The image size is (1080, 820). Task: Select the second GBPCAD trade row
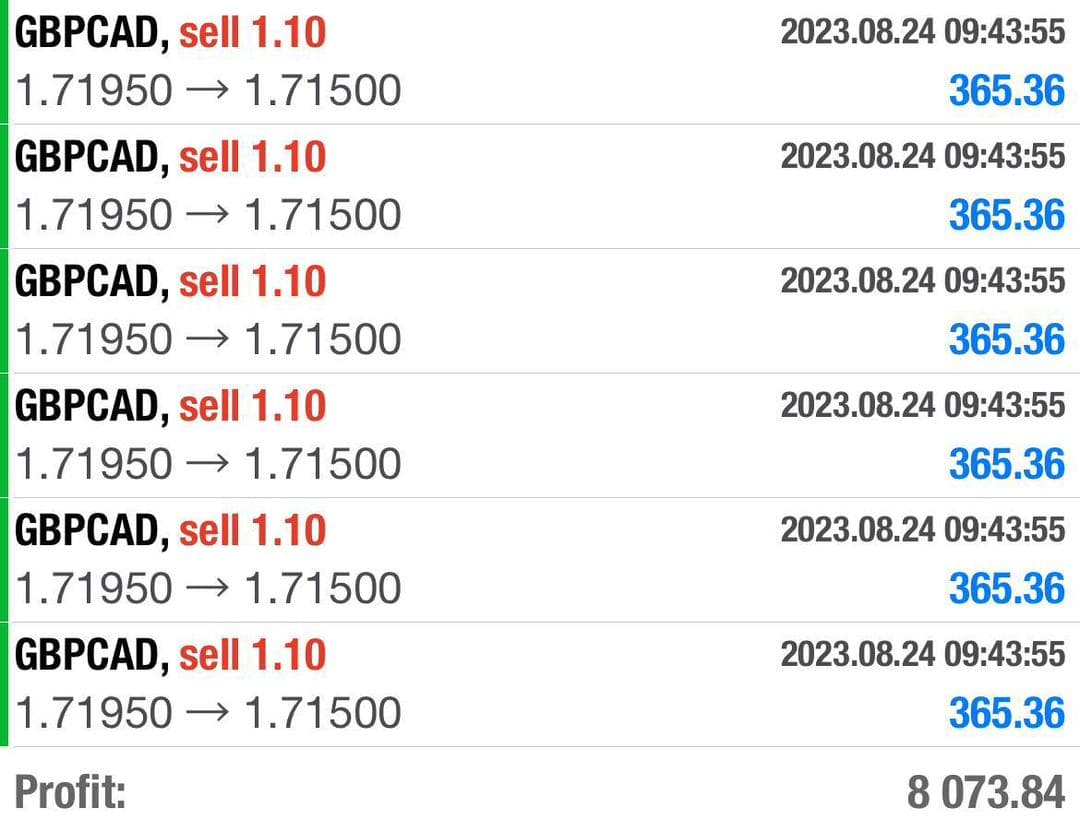[540, 187]
